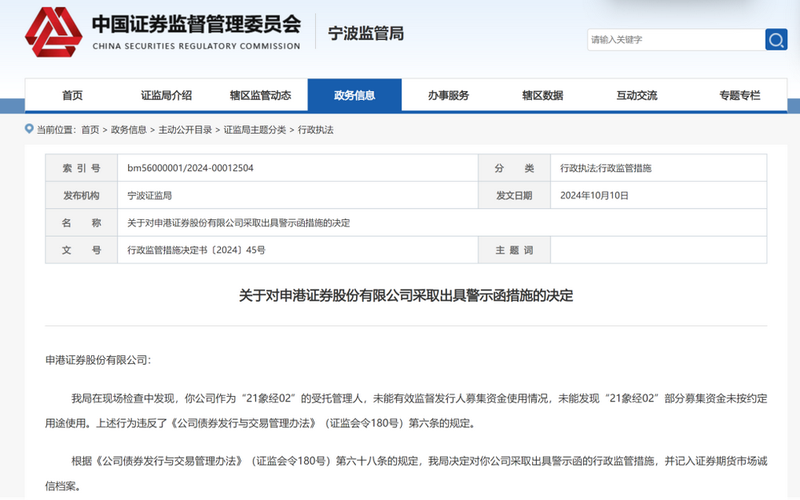Click index number bm56000001/2024-00012504
The width and height of the screenshot is (800, 500).
point(190,168)
